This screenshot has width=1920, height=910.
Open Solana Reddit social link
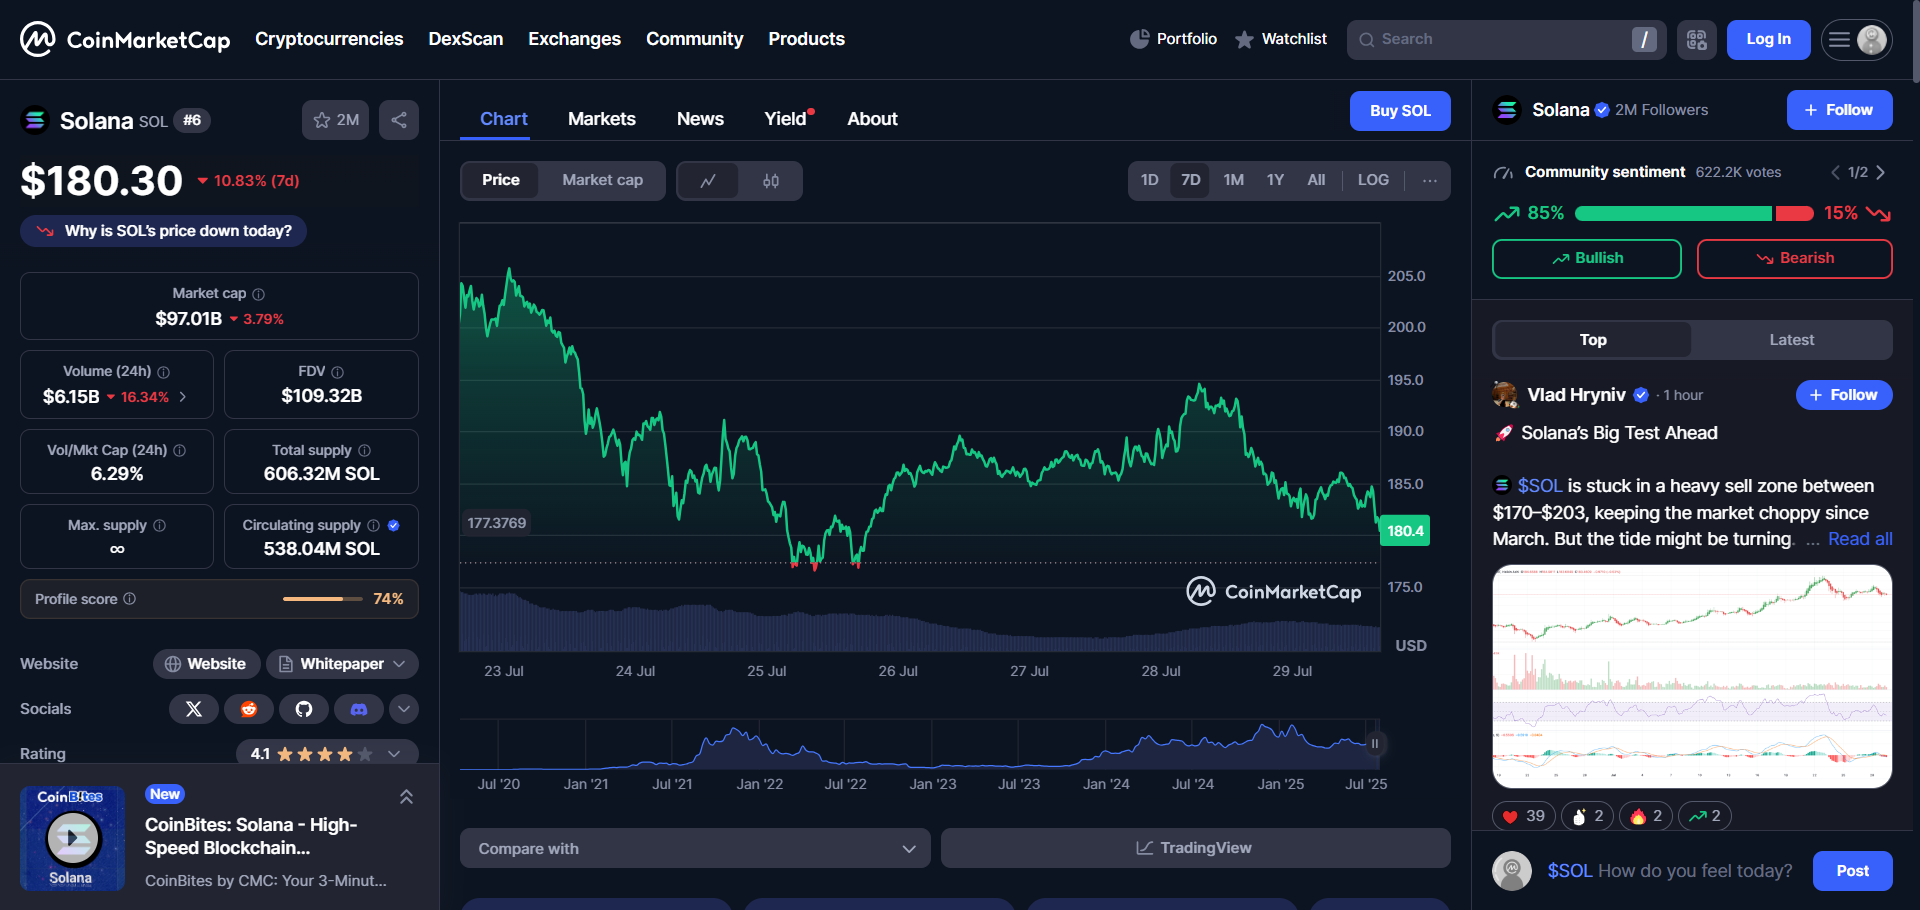(x=249, y=709)
